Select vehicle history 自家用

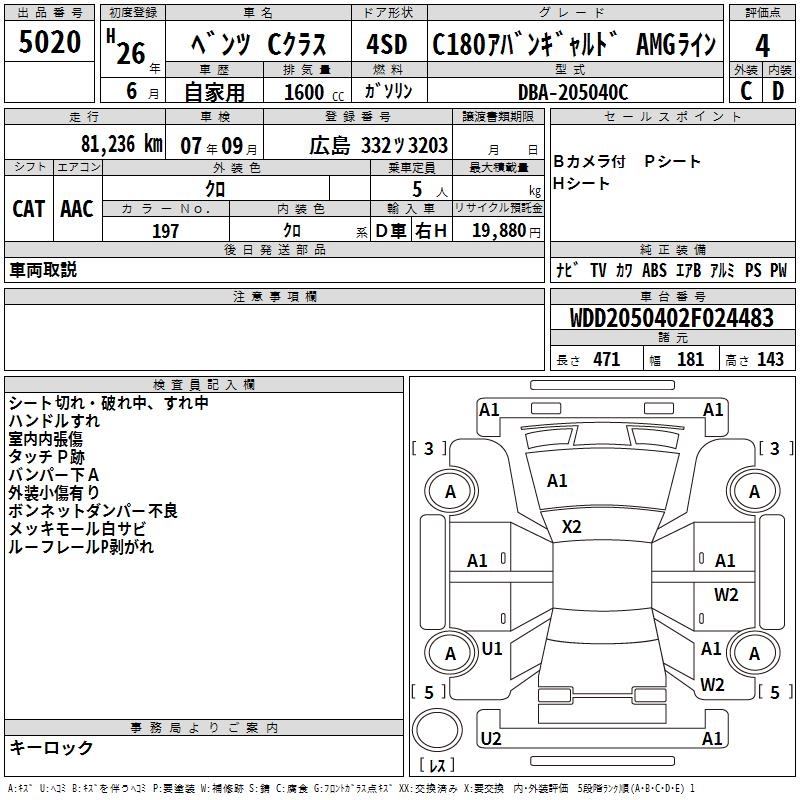tap(214, 92)
